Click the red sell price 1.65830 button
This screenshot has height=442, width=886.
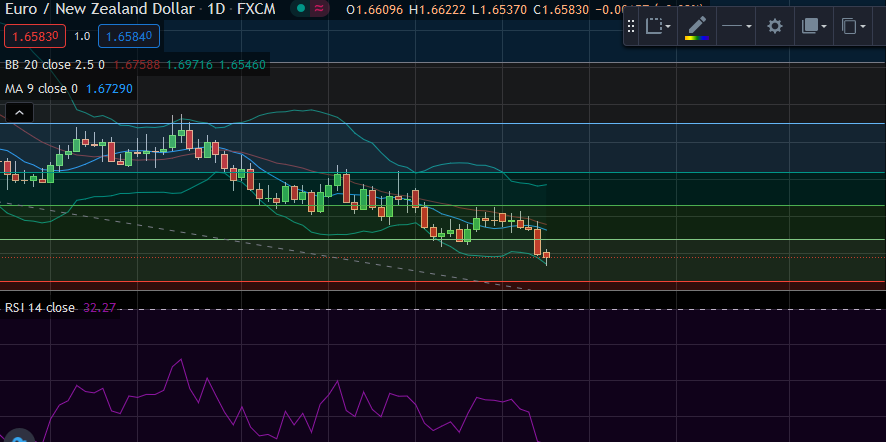coord(34,36)
